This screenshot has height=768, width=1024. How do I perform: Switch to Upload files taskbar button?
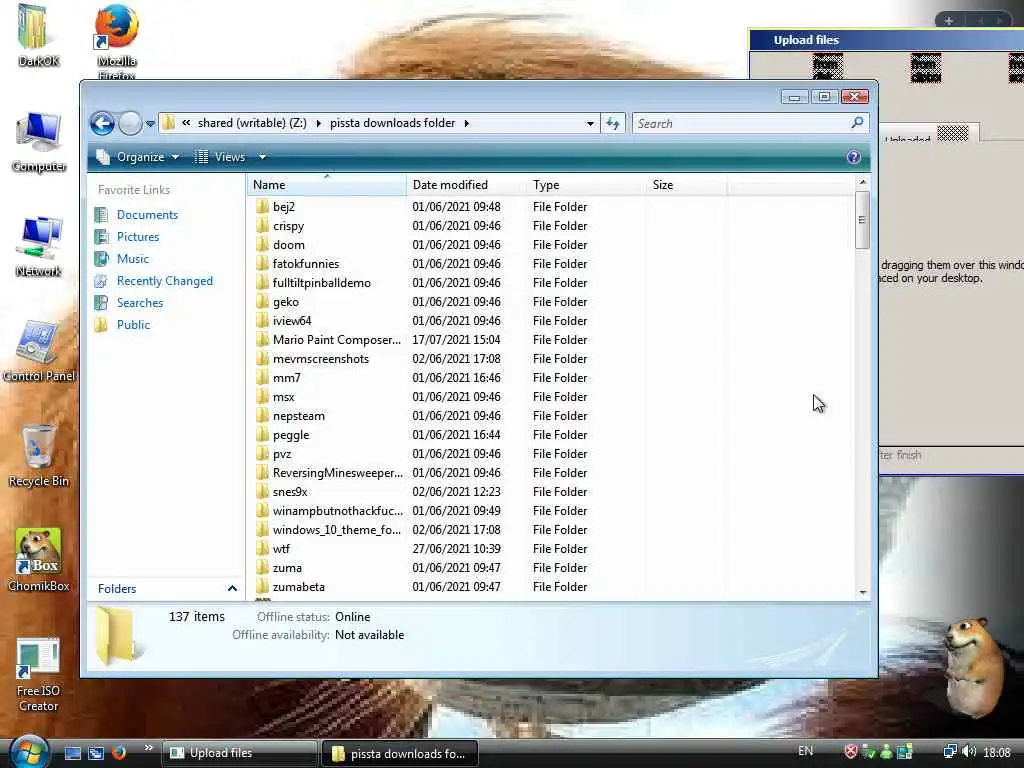[238, 753]
